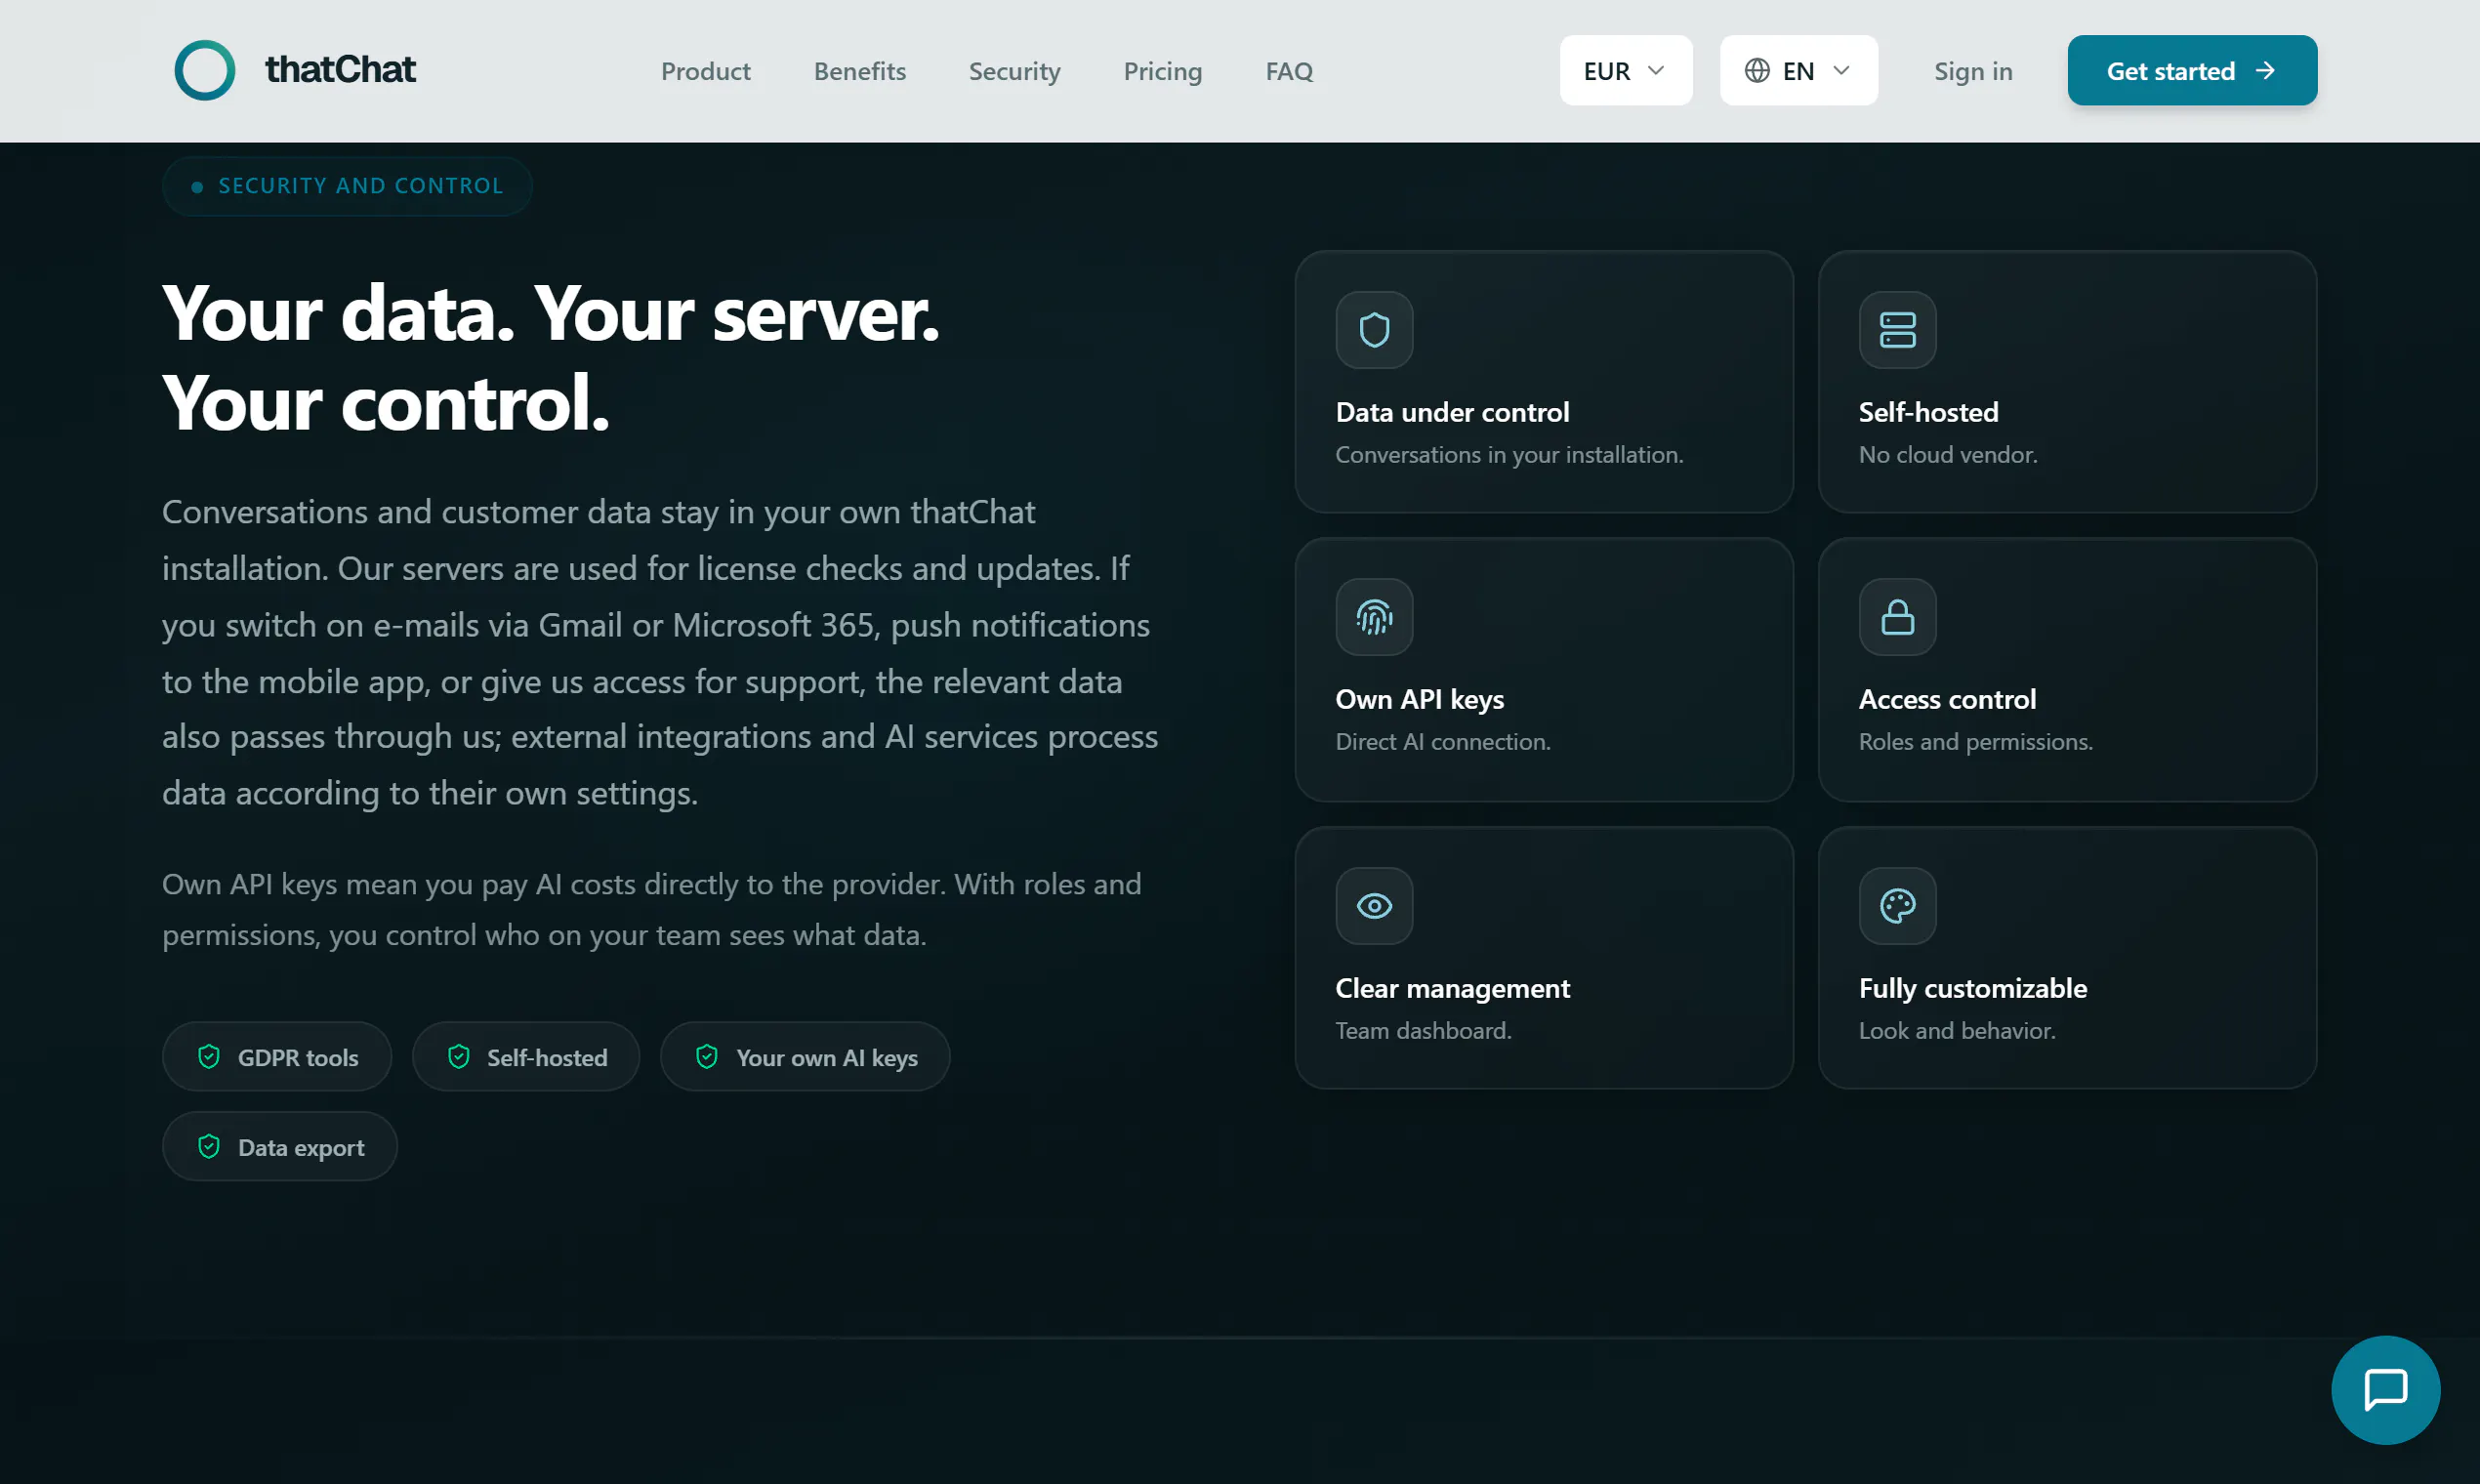Navigate to Security section in header
The height and width of the screenshot is (1484, 2480).
point(1014,71)
